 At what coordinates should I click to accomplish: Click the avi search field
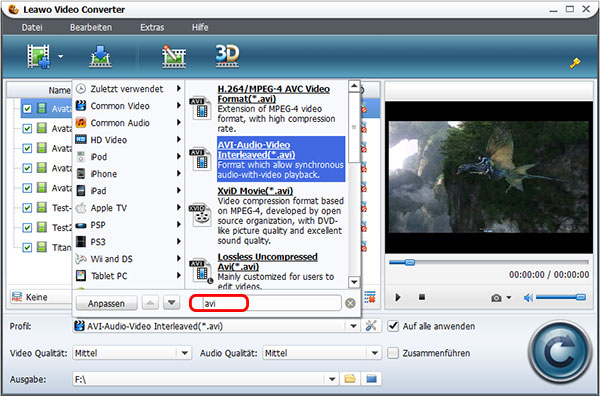point(265,303)
